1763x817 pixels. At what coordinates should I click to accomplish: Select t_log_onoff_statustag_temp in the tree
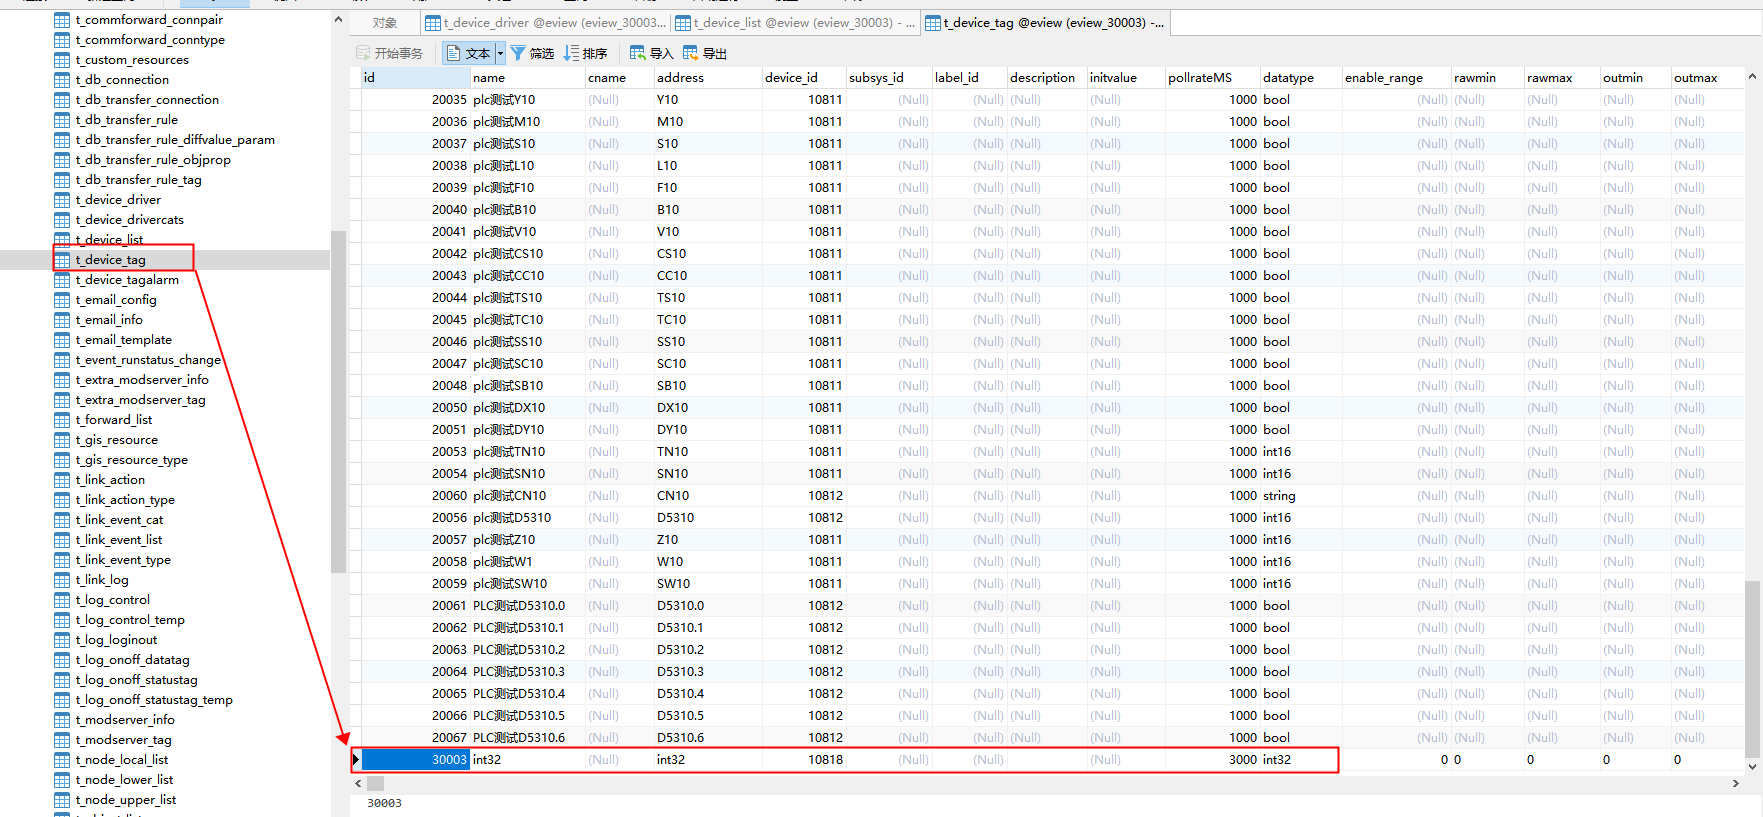[154, 700]
